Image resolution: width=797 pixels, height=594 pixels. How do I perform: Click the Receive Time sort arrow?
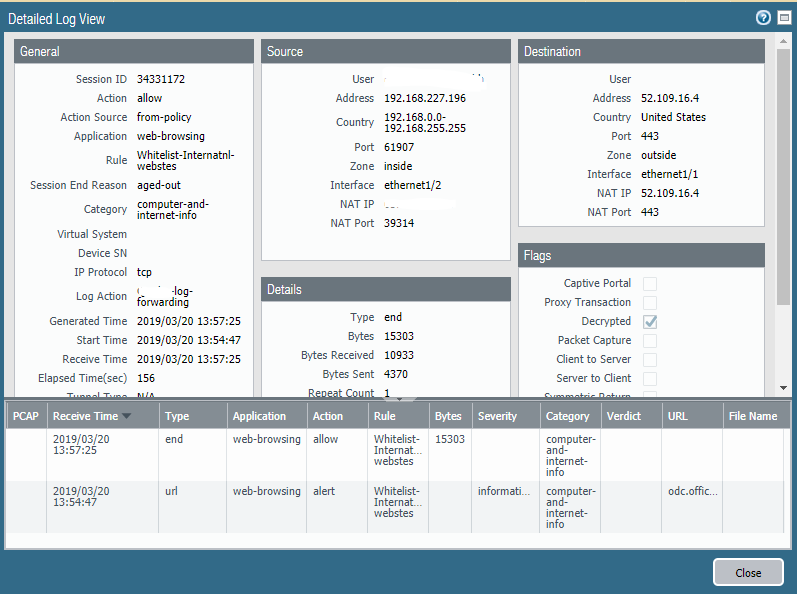click(126, 417)
